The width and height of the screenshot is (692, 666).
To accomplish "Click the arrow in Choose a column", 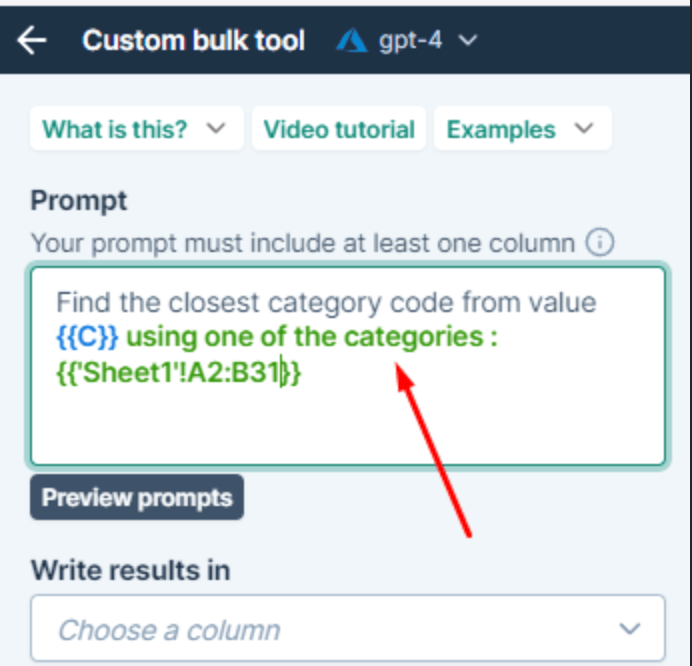I will (629, 629).
